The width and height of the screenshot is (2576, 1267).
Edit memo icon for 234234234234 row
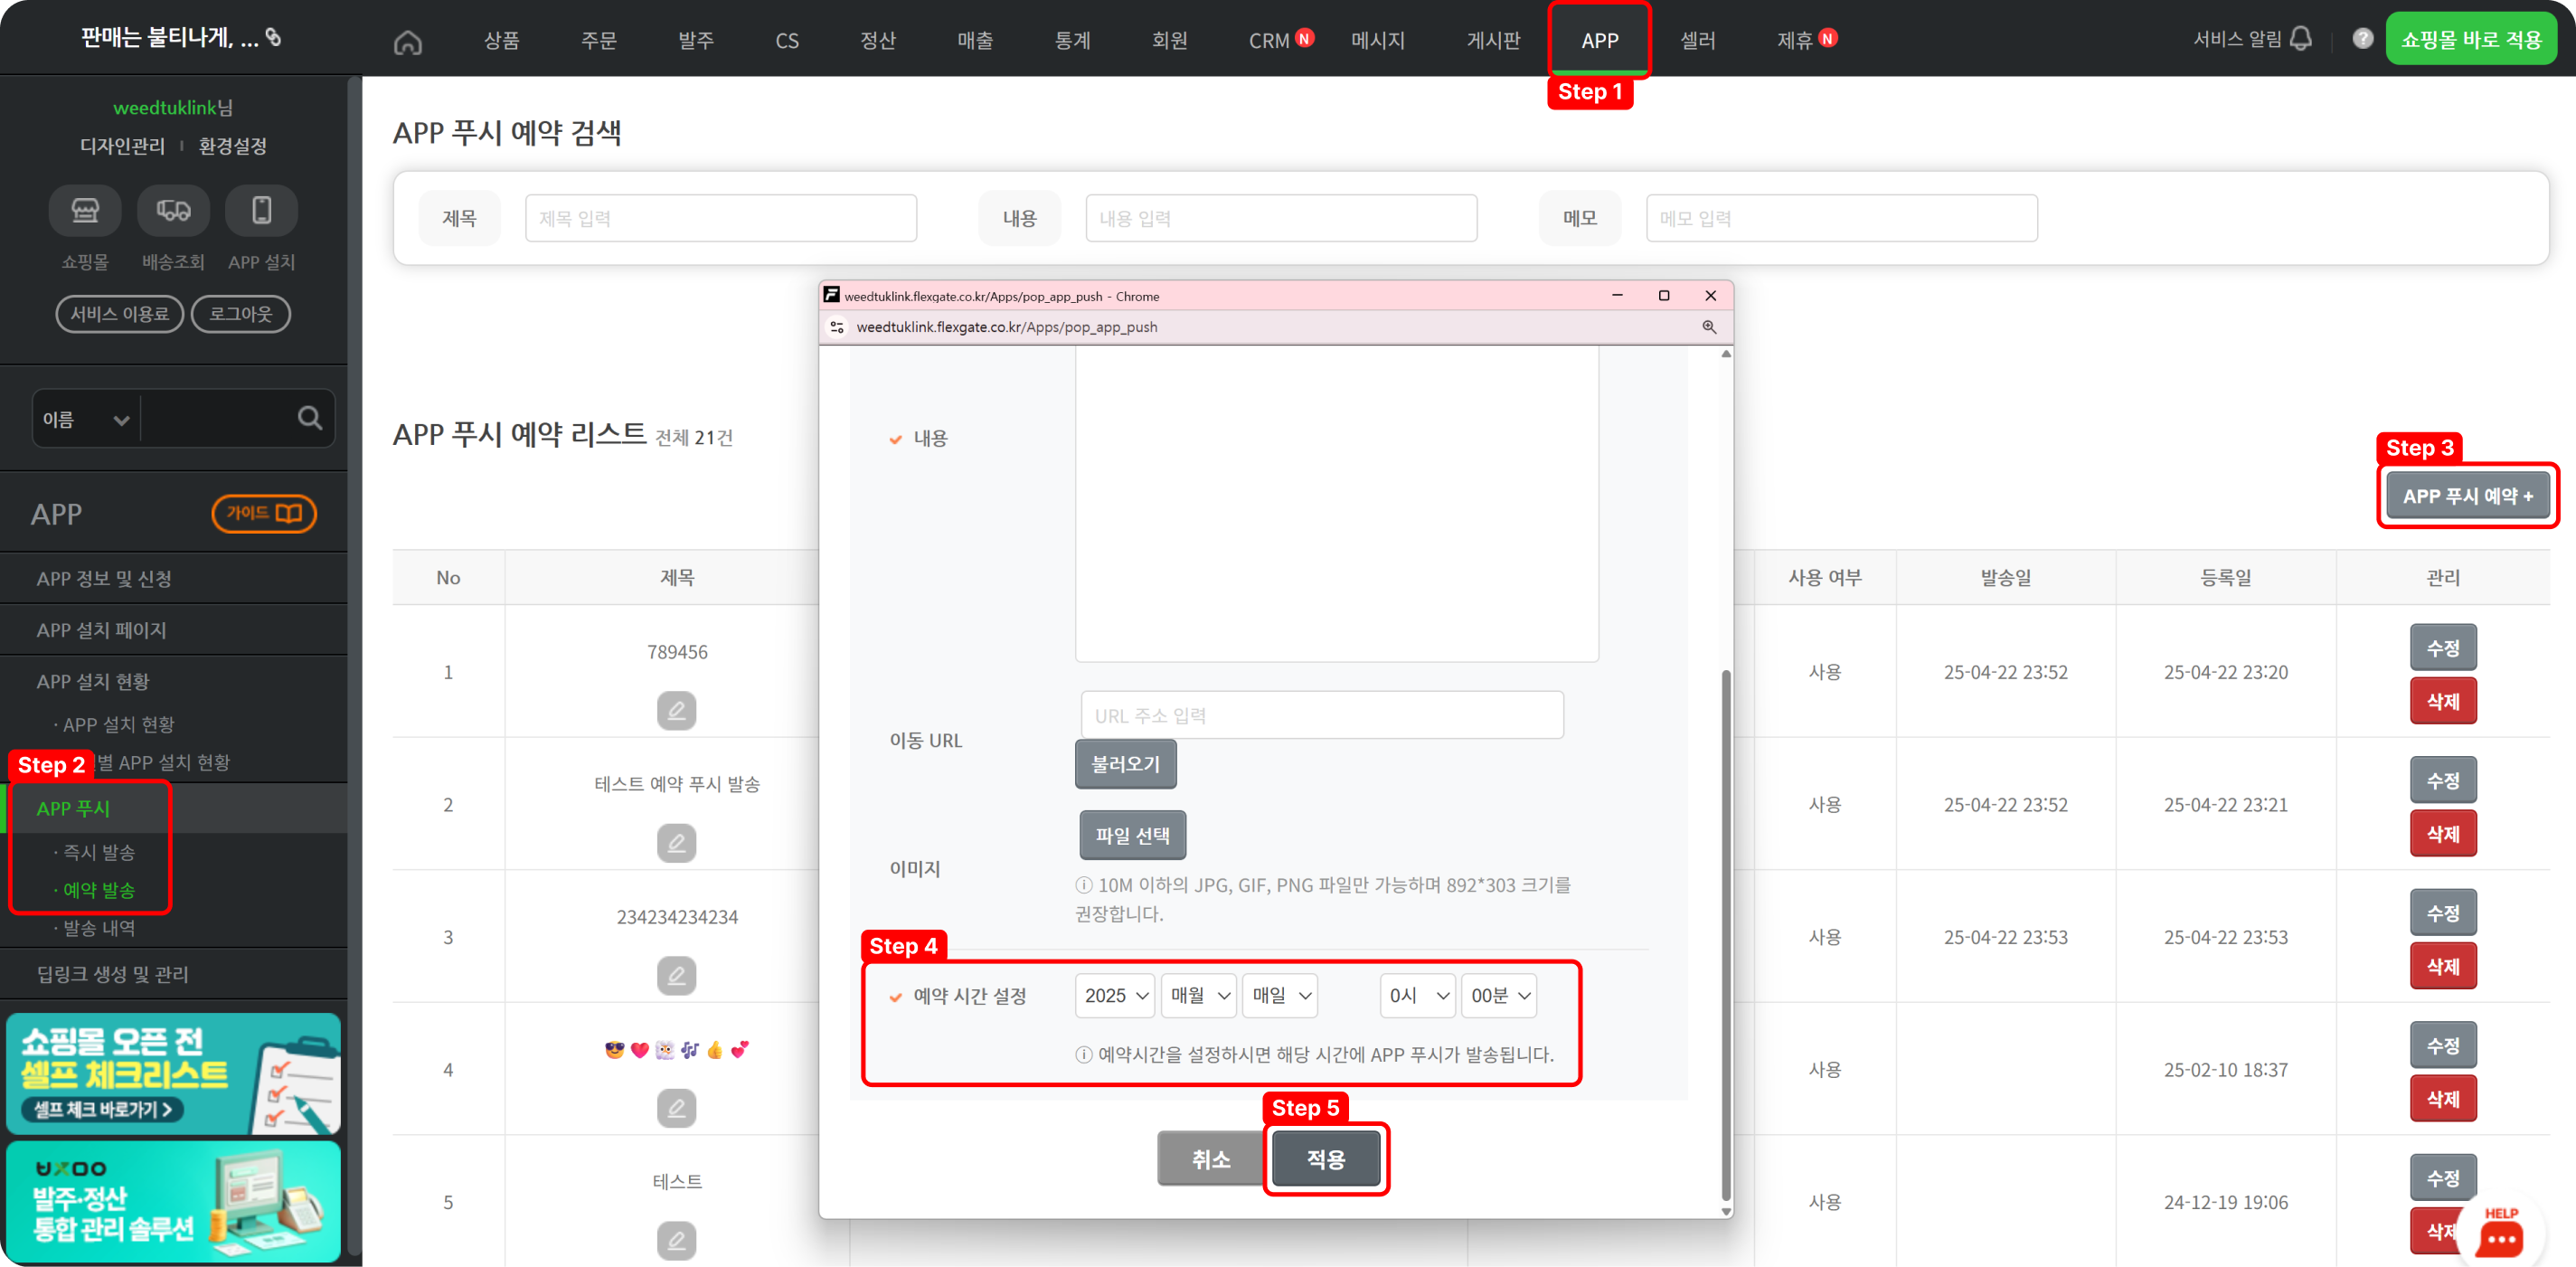click(676, 975)
